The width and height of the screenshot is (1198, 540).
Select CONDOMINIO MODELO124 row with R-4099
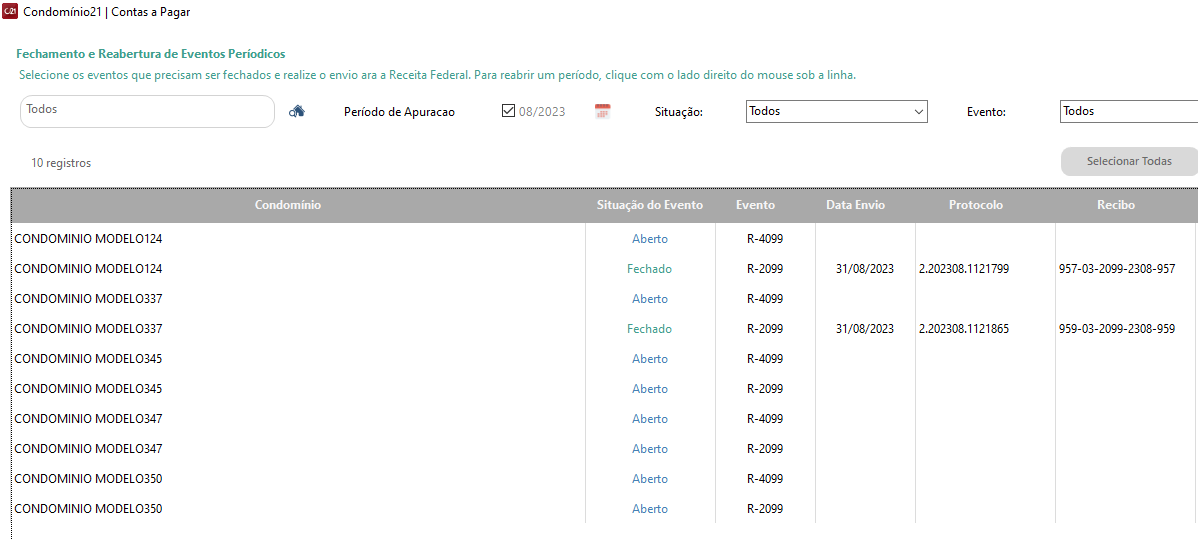coord(604,238)
